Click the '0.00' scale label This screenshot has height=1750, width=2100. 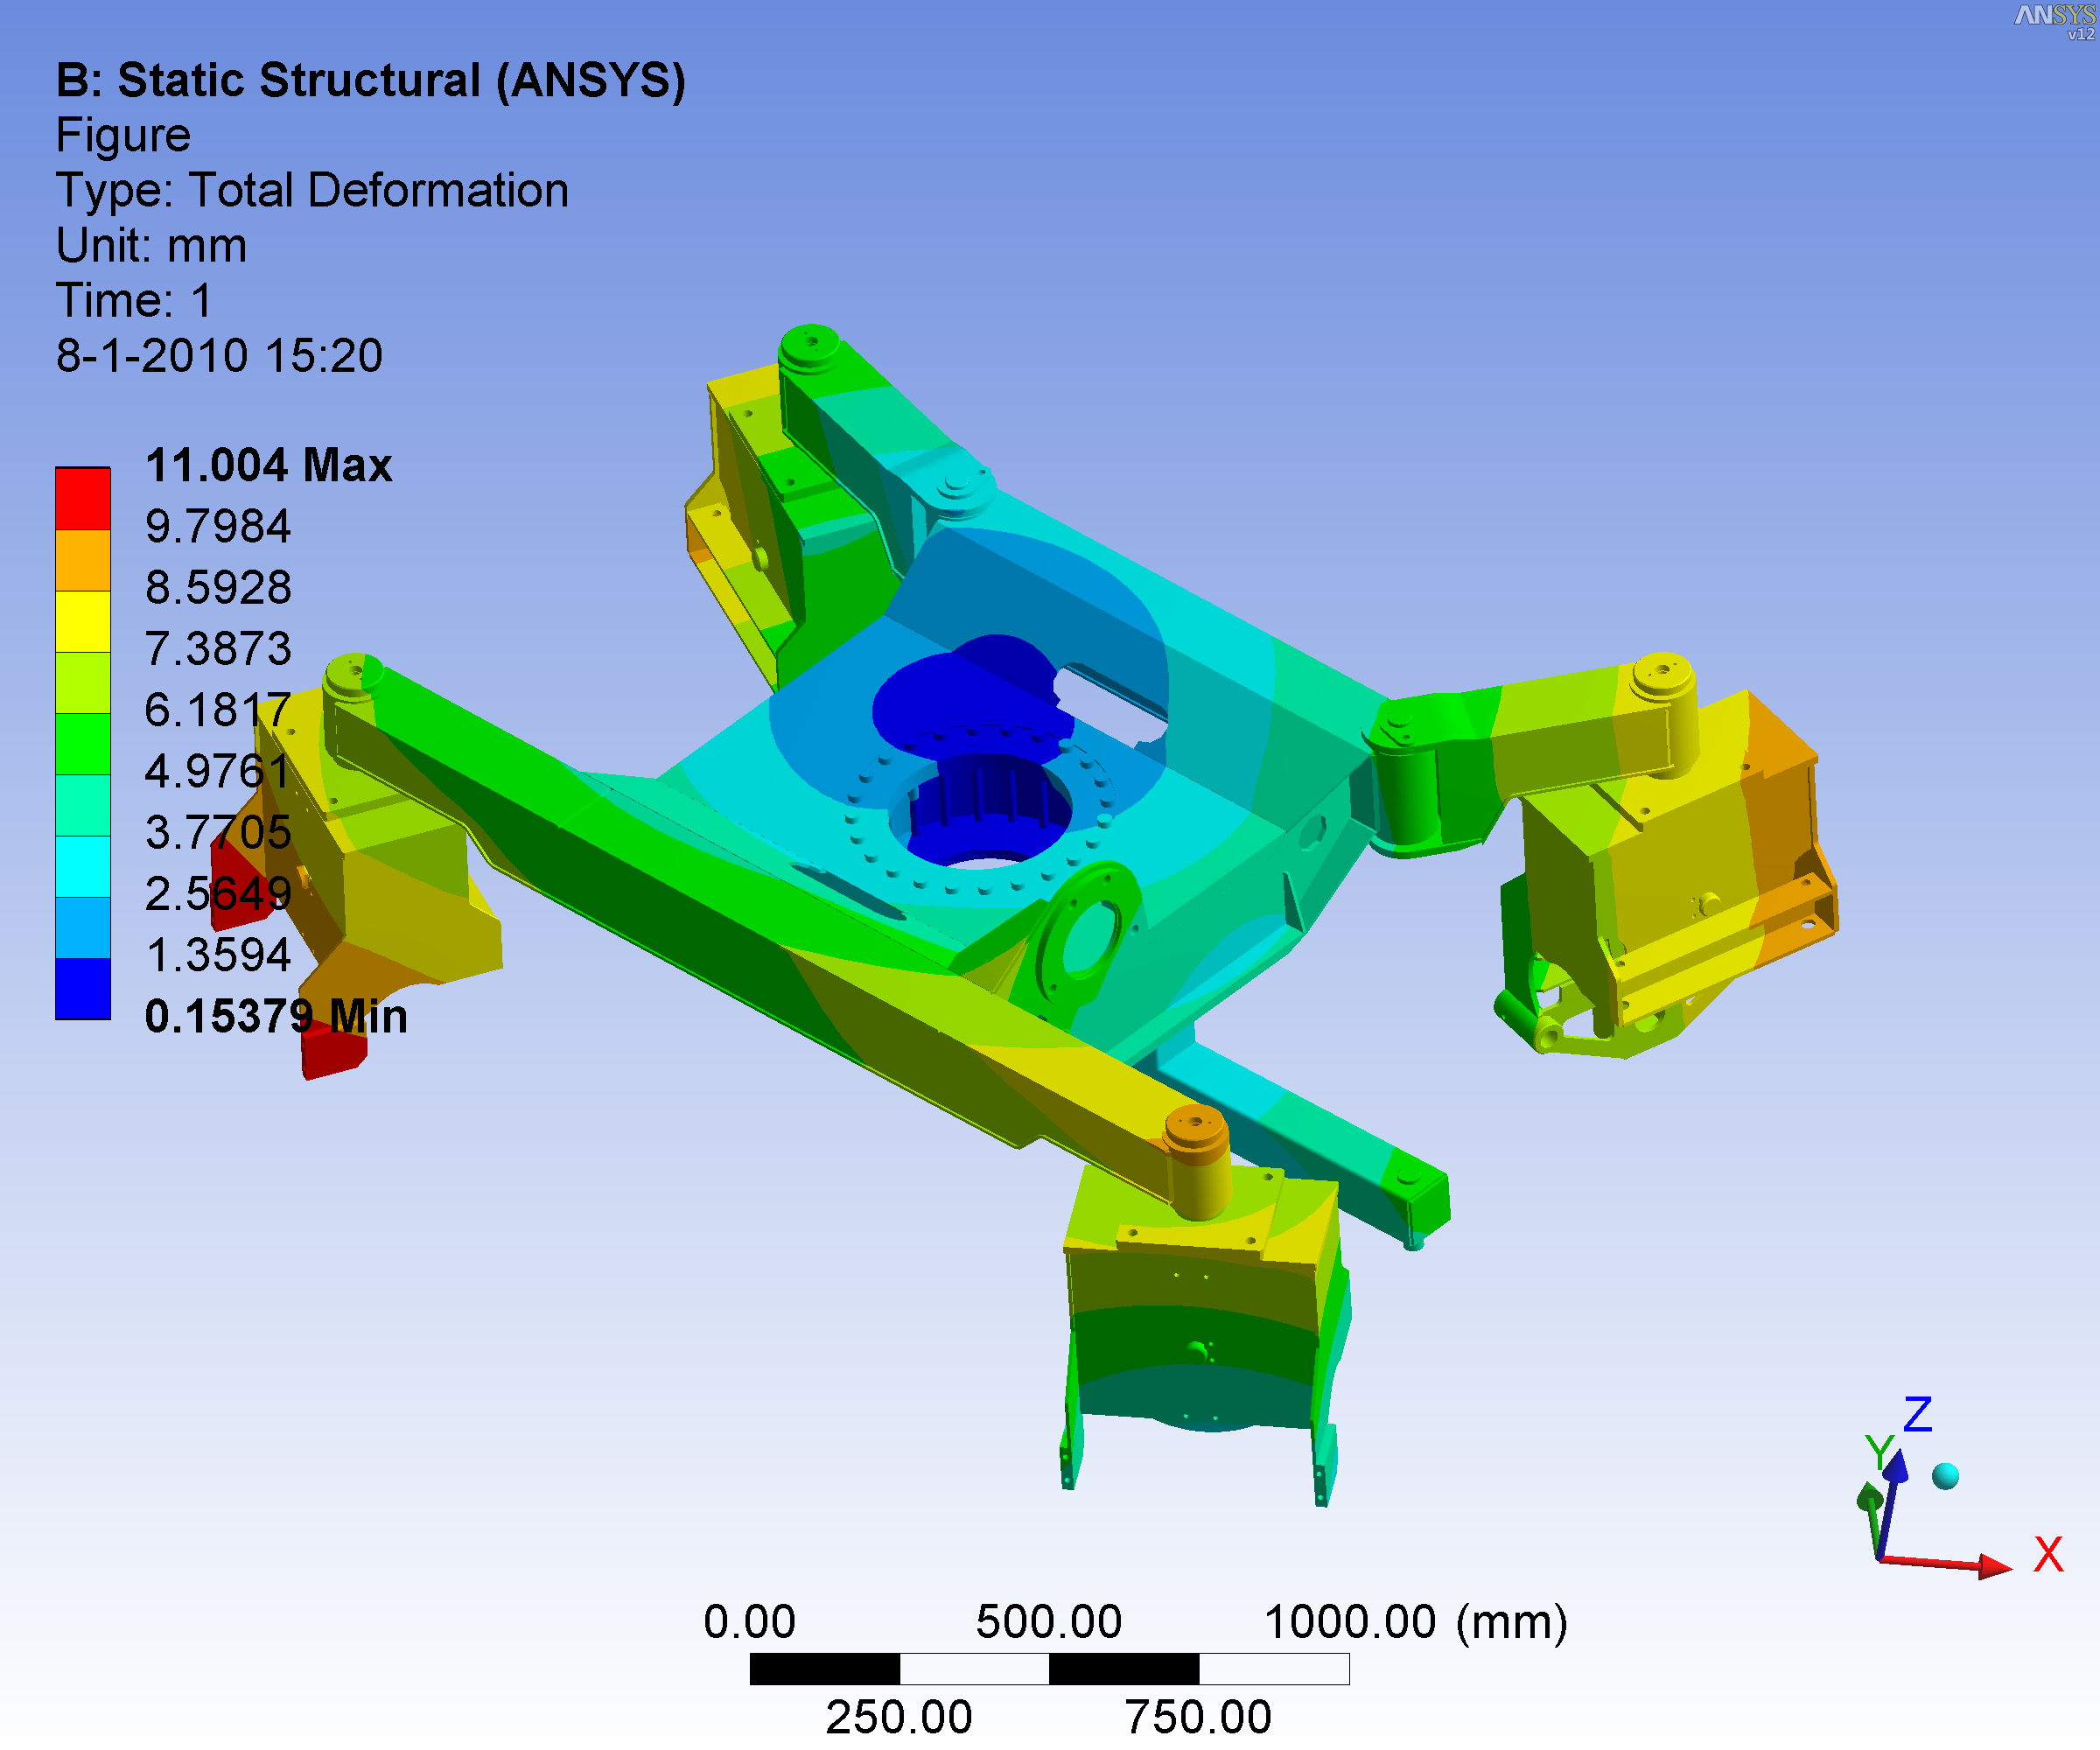[x=749, y=1621]
